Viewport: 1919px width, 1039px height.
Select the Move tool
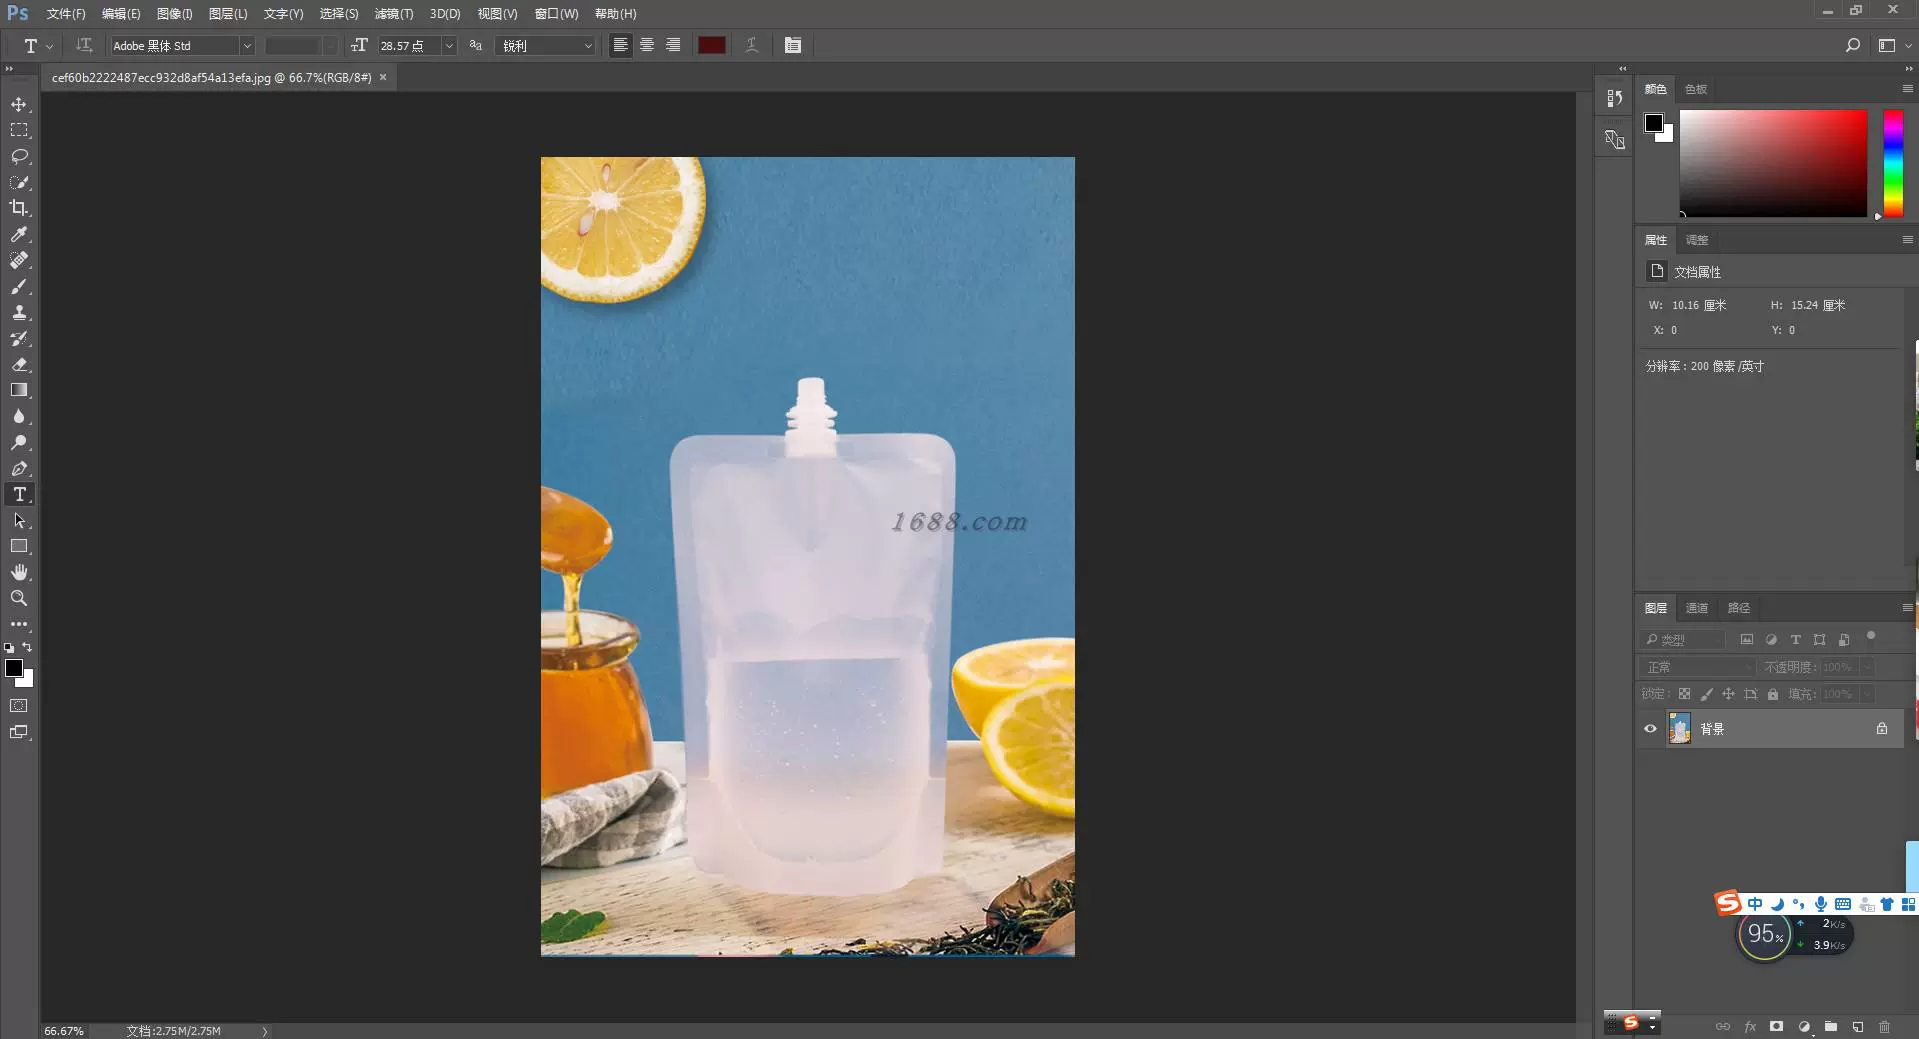point(19,105)
